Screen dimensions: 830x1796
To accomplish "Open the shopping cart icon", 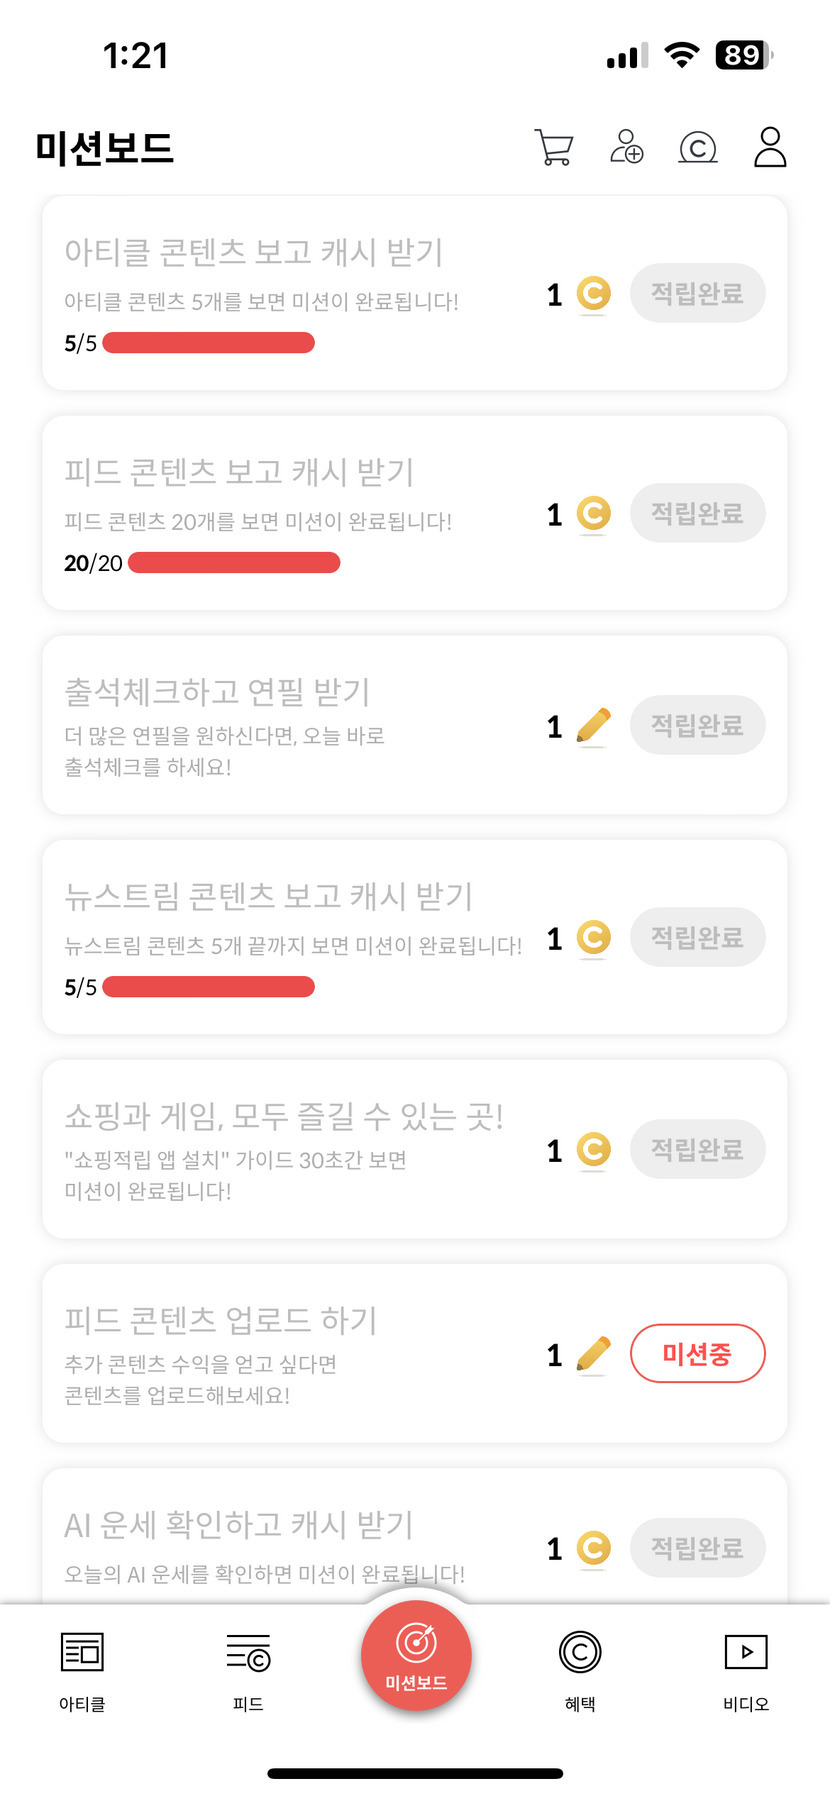I will pyautogui.click(x=554, y=148).
